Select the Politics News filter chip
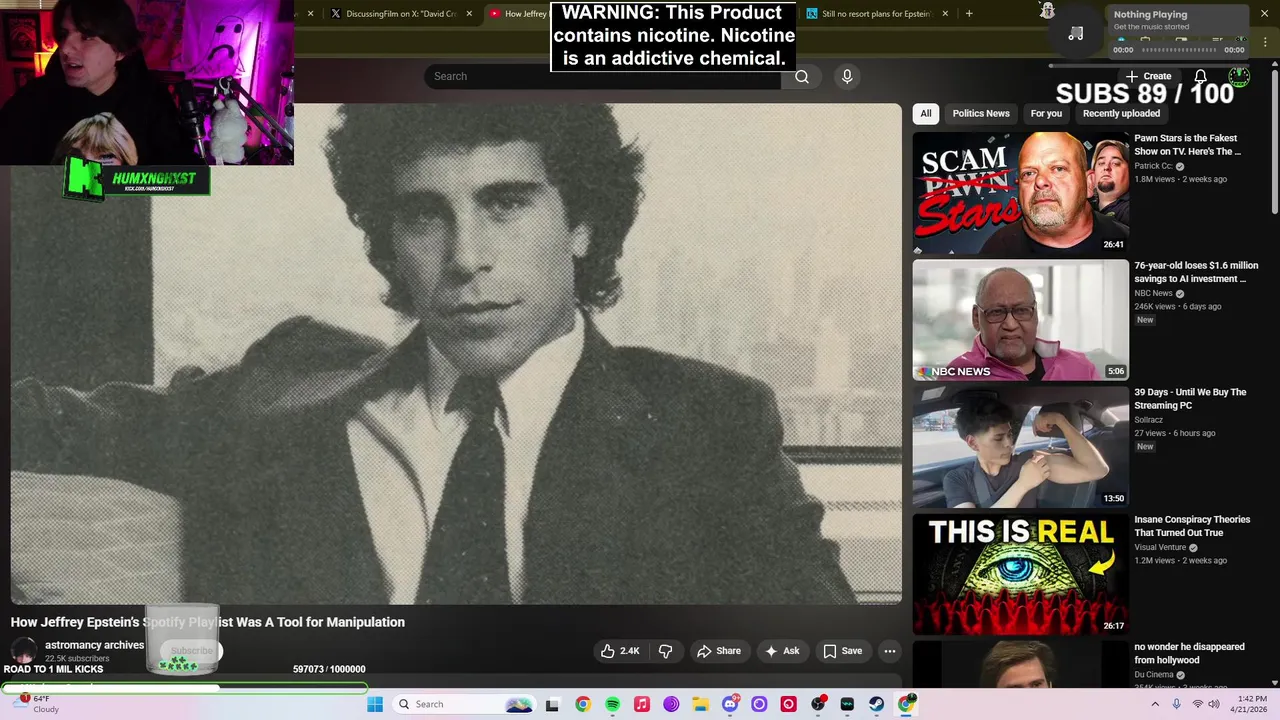This screenshot has height=720, width=1280. tap(981, 113)
